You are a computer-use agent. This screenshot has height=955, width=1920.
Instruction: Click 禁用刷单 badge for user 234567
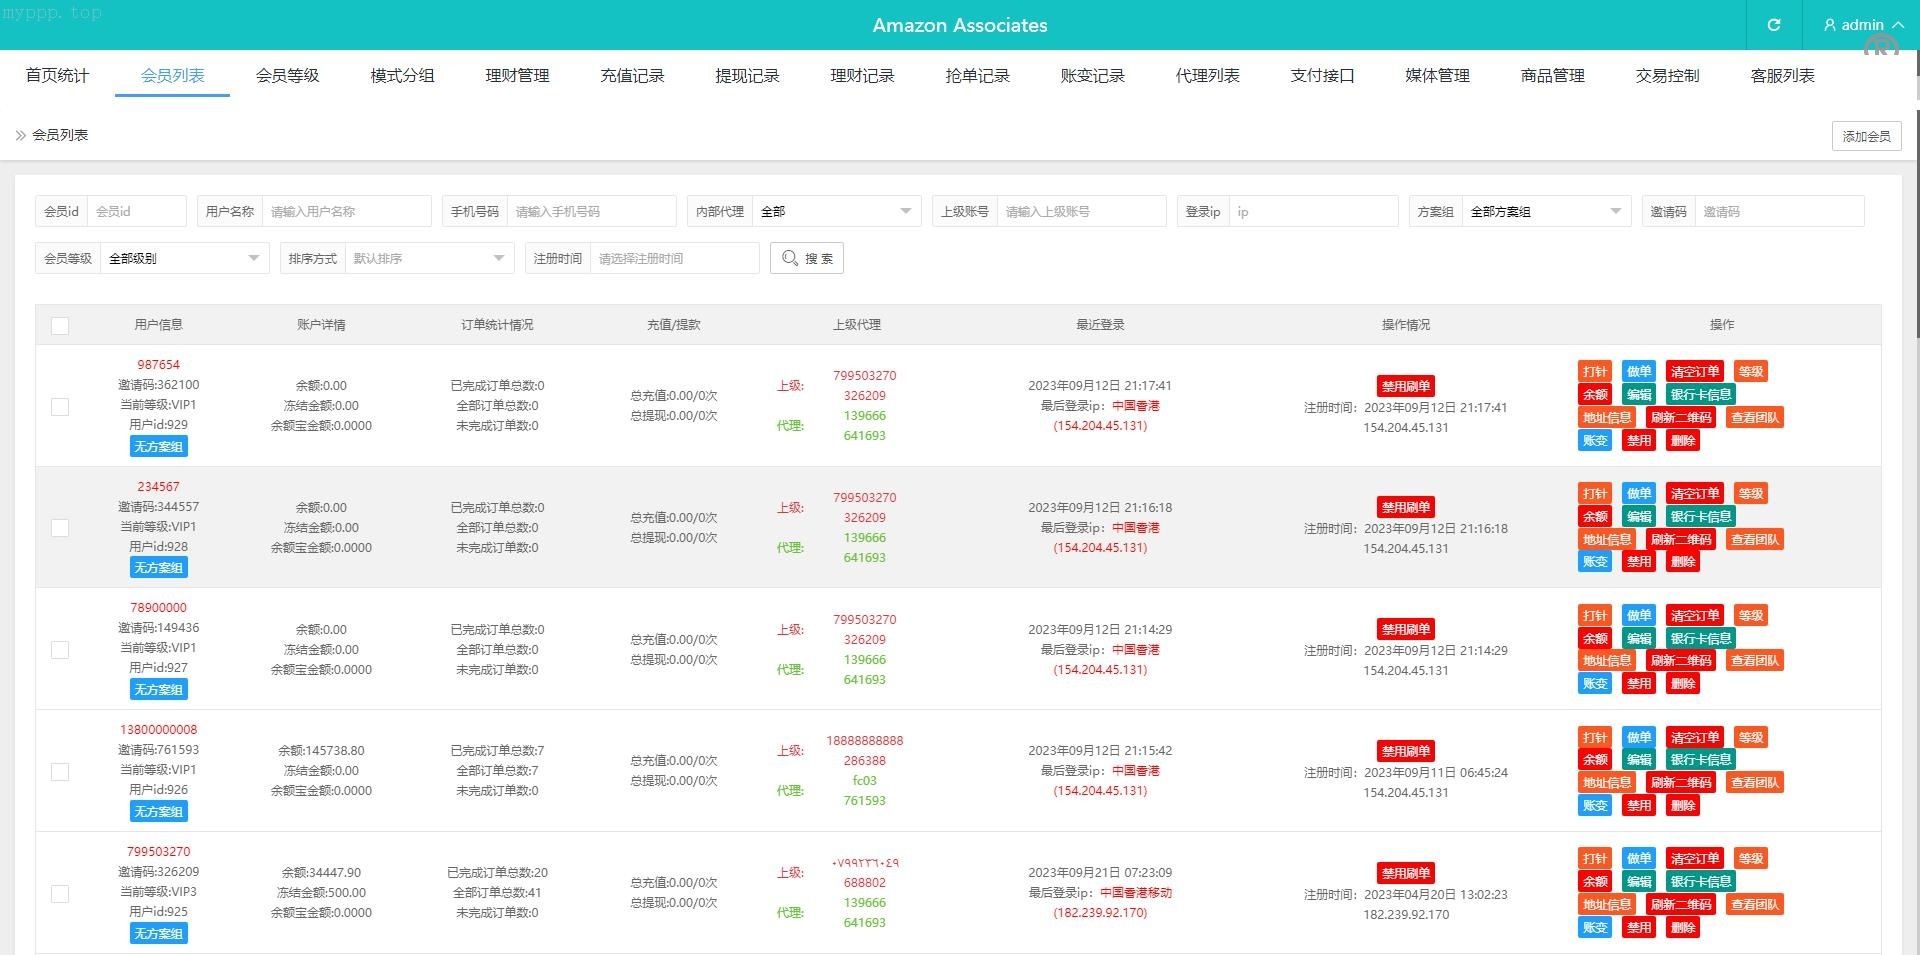1405,507
